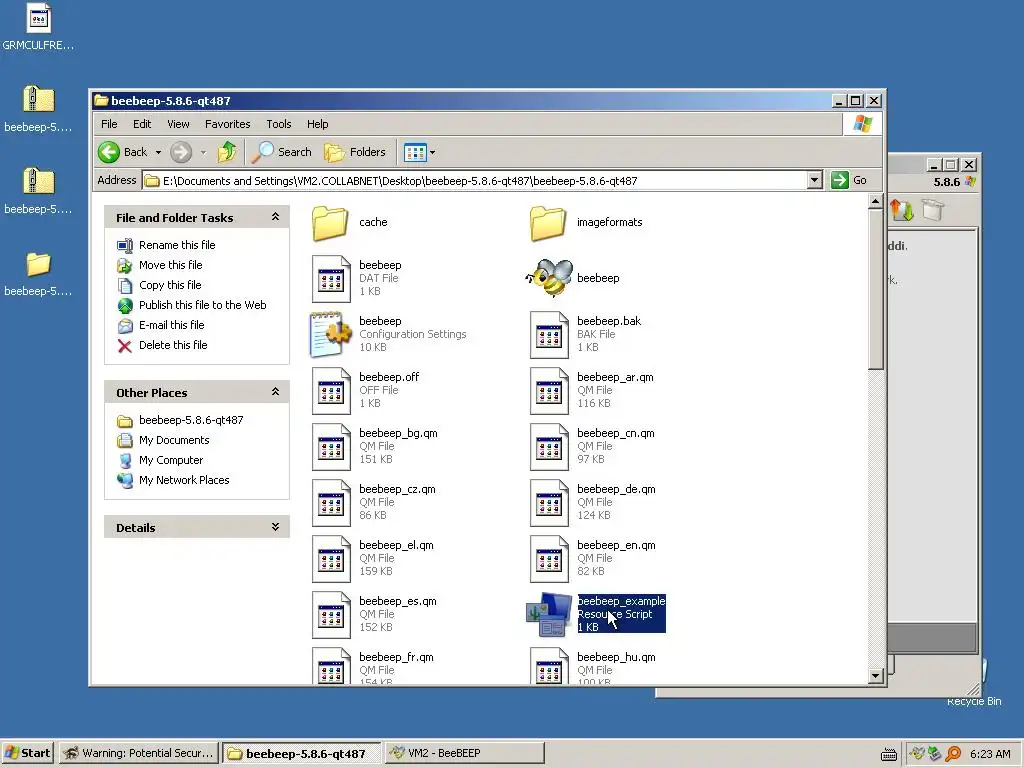Select the beebeep_hu.qm file icon

coord(549,665)
